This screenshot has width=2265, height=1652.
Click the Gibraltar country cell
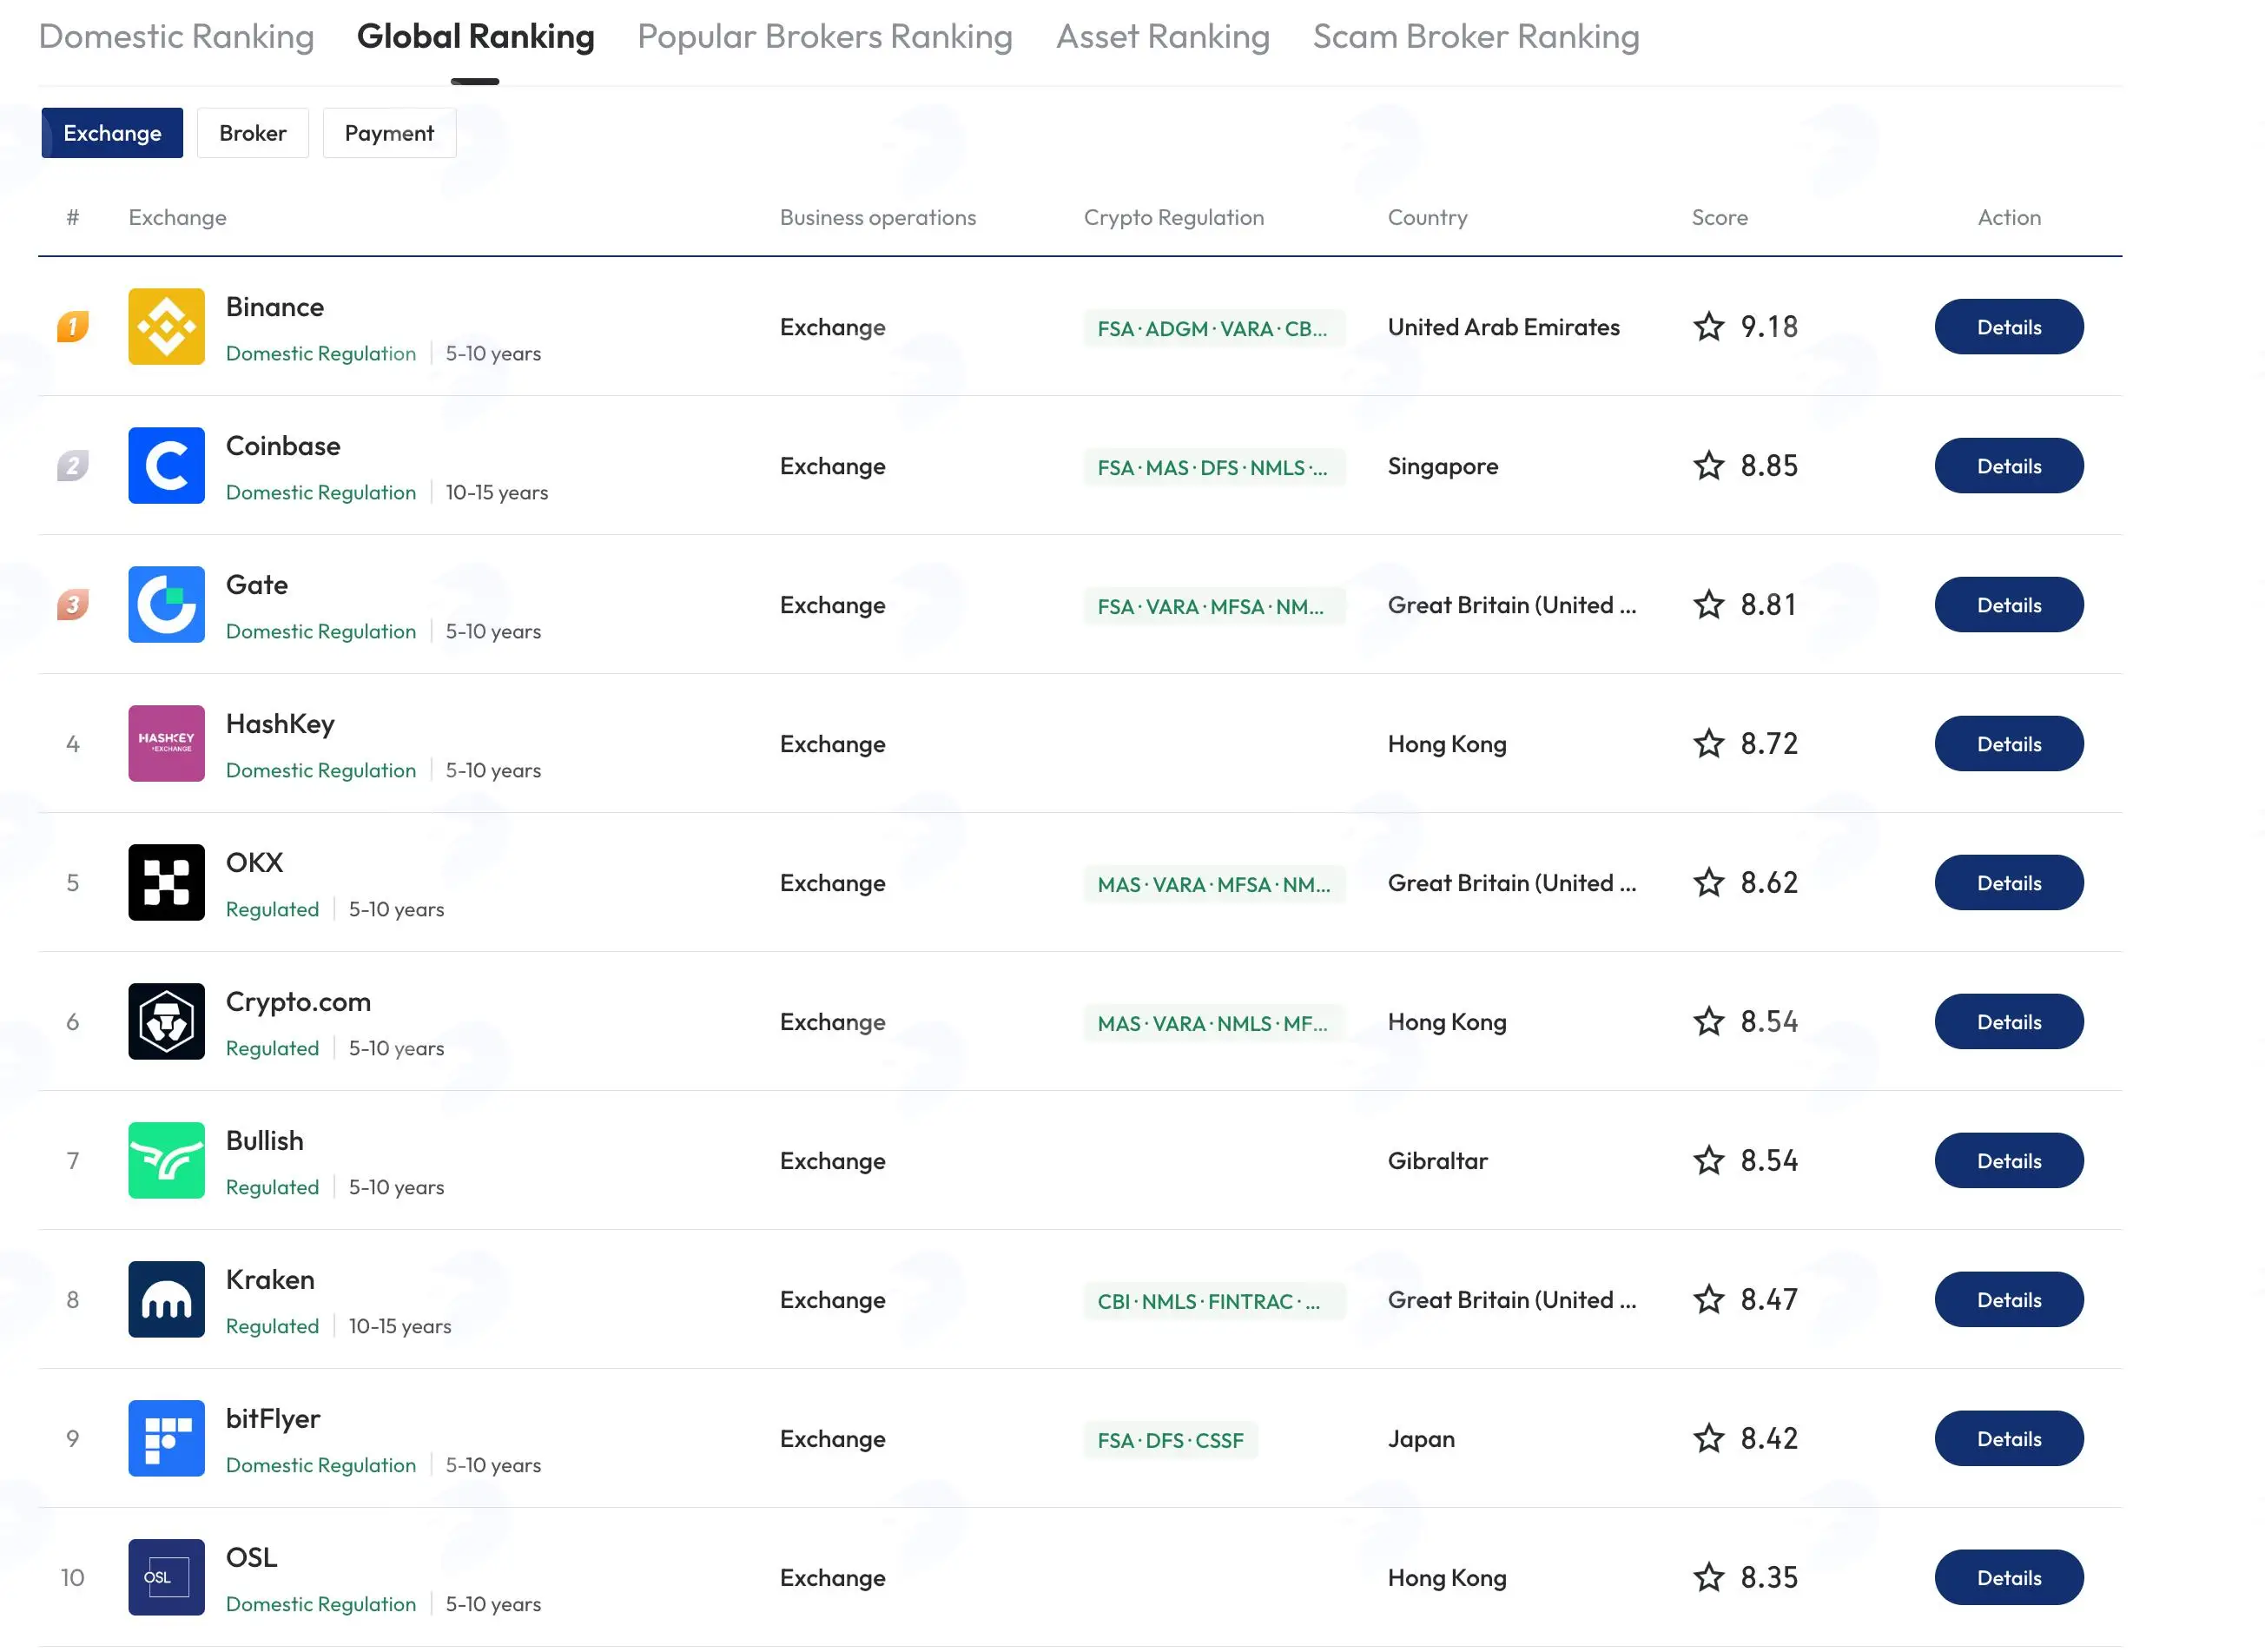[x=1438, y=1161]
